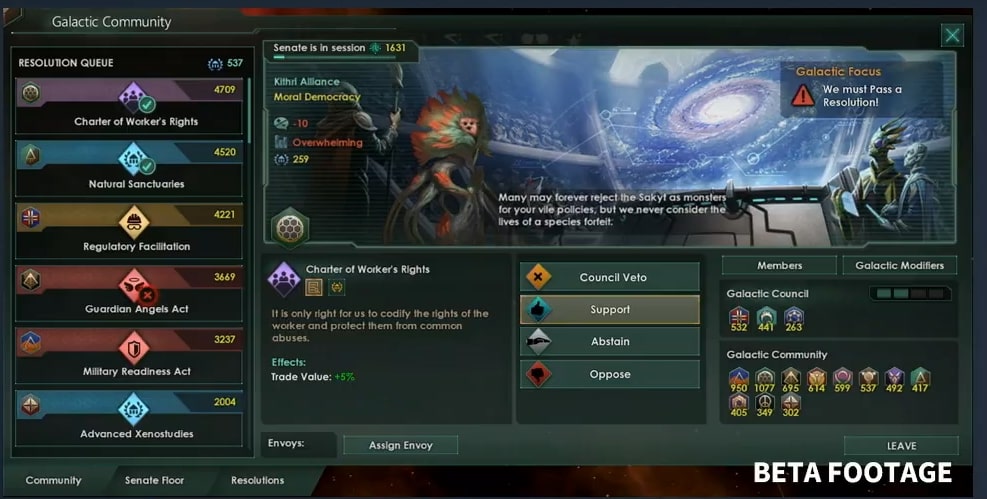Open the Military Readiness Act shield icon
The height and width of the screenshot is (499, 987).
(x=133, y=347)
